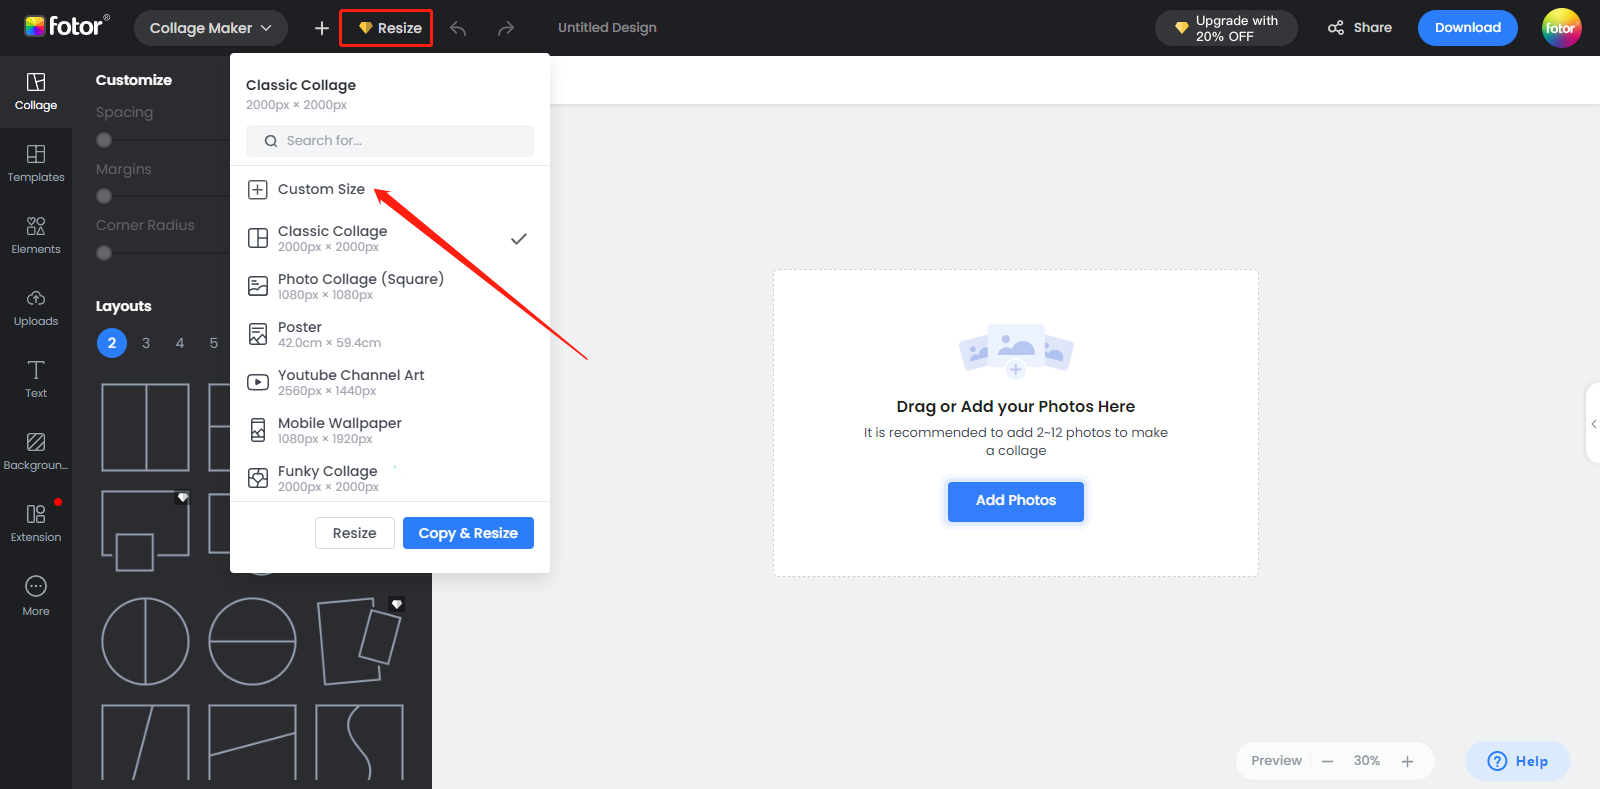This screenshot has height=789, width=1600.
Task: Choose the circle split vertically layout
Action: (146, 641)
